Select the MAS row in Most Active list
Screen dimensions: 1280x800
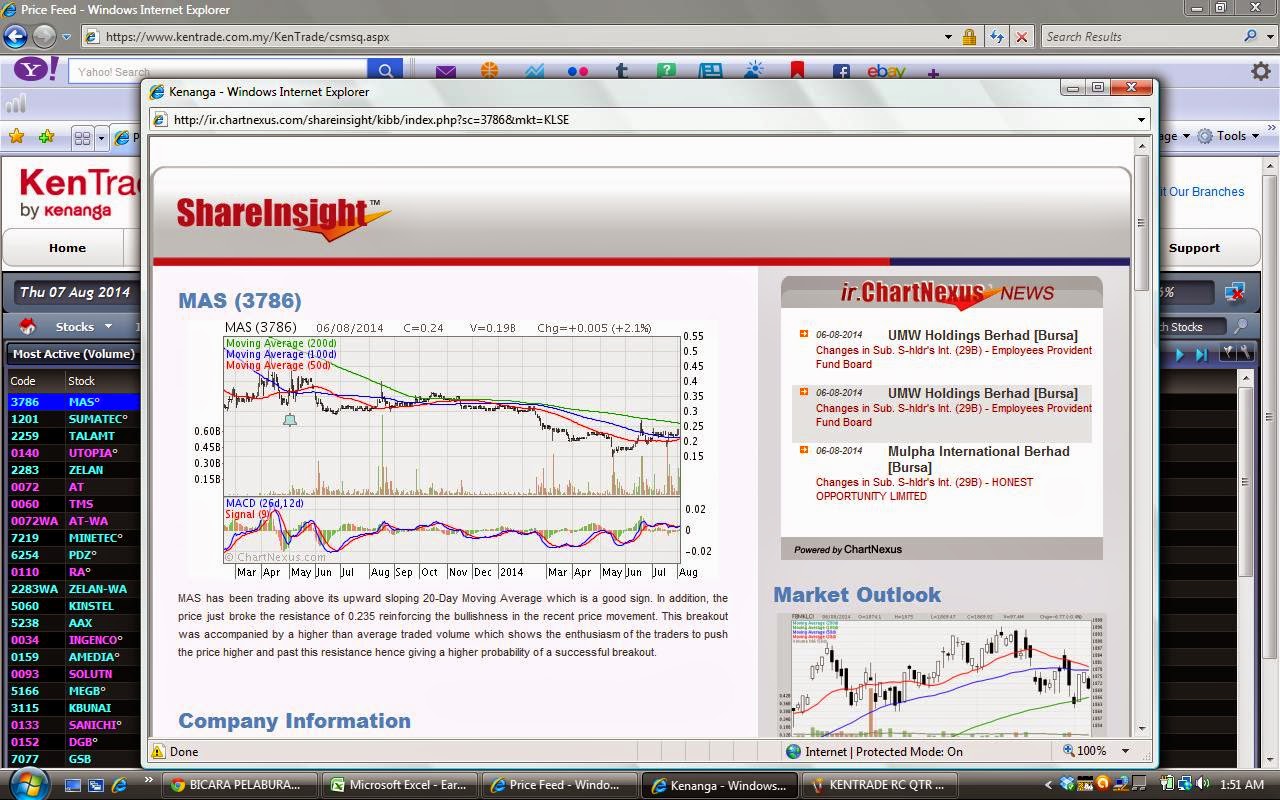[x=72, y=402]
